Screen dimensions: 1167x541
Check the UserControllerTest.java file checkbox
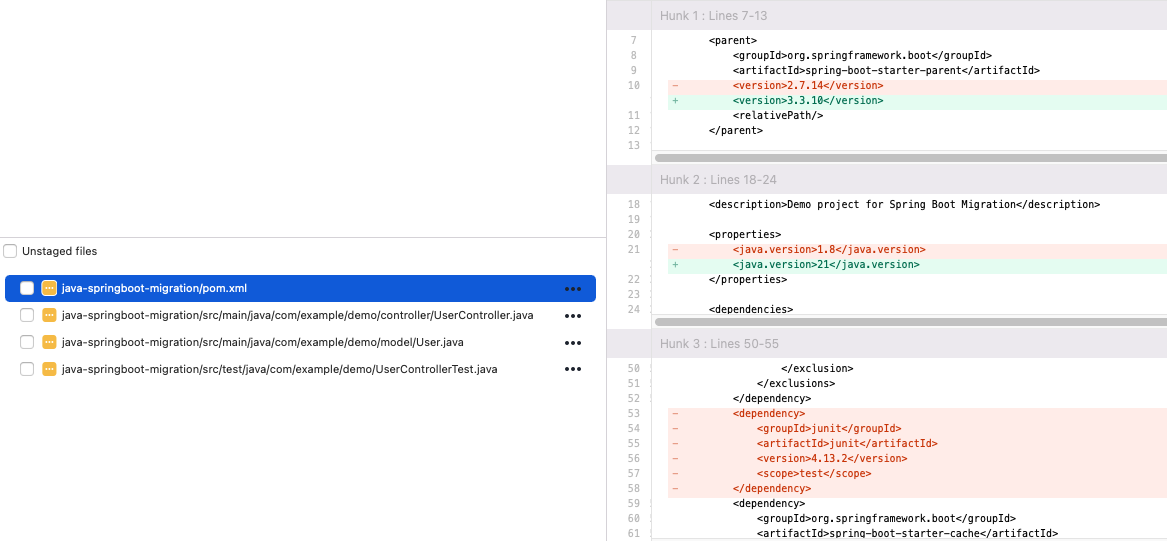pyautogui.click(x=27, y=369)
